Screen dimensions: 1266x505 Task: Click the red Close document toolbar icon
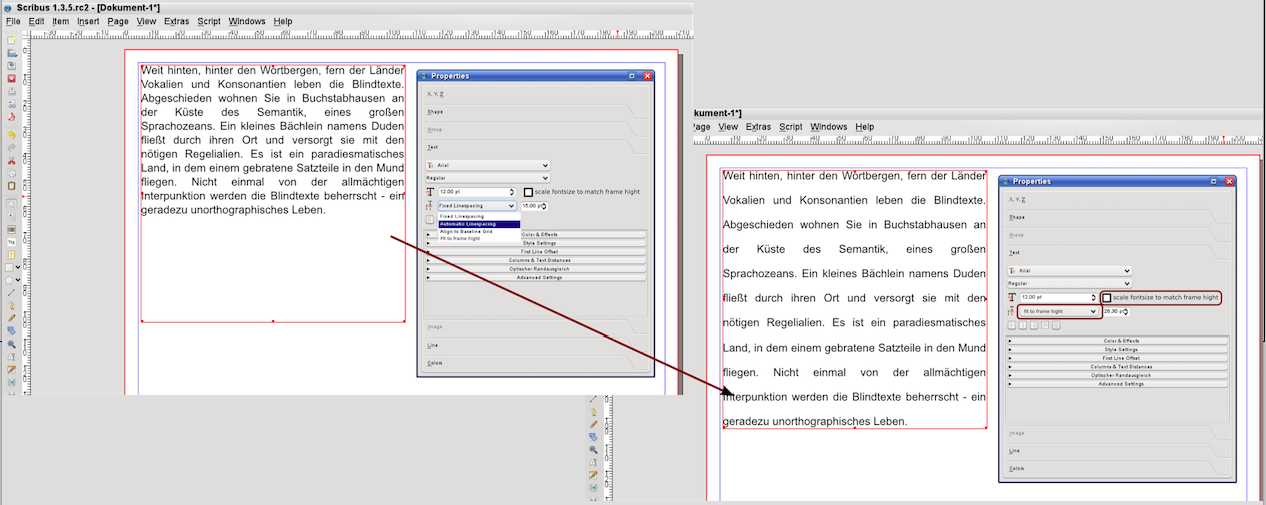[11, 78]
